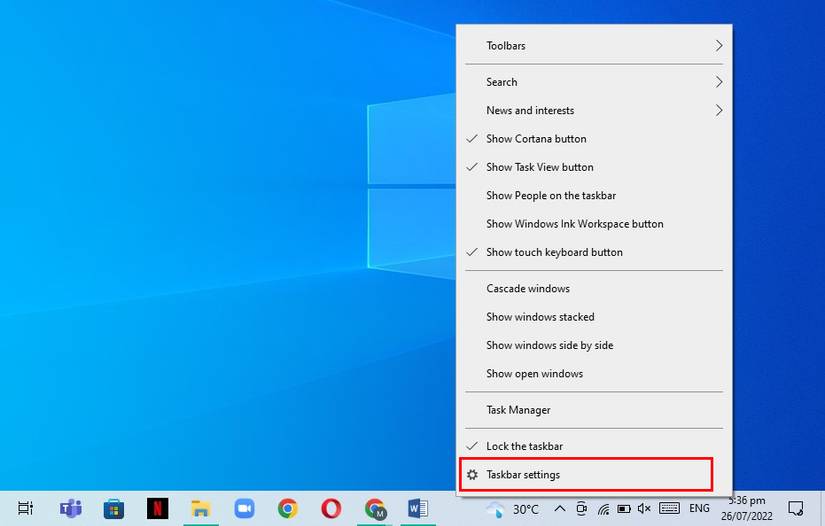Screen dimensions: 825x526
Task: Open the Opera browser icon
Action: pos(331,508)
